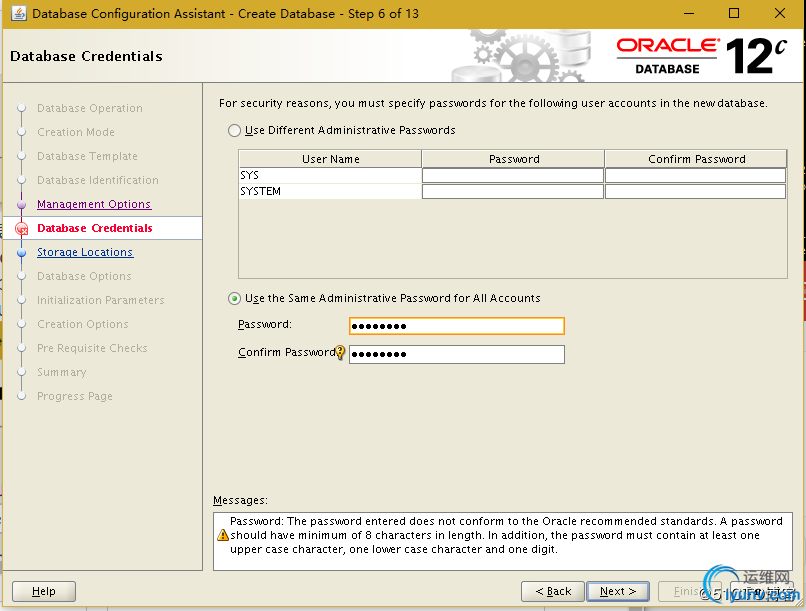Select the SYS user name cell
Image resolution: width=806 pixels, height=611 pixels.
(x=330, y=176)
